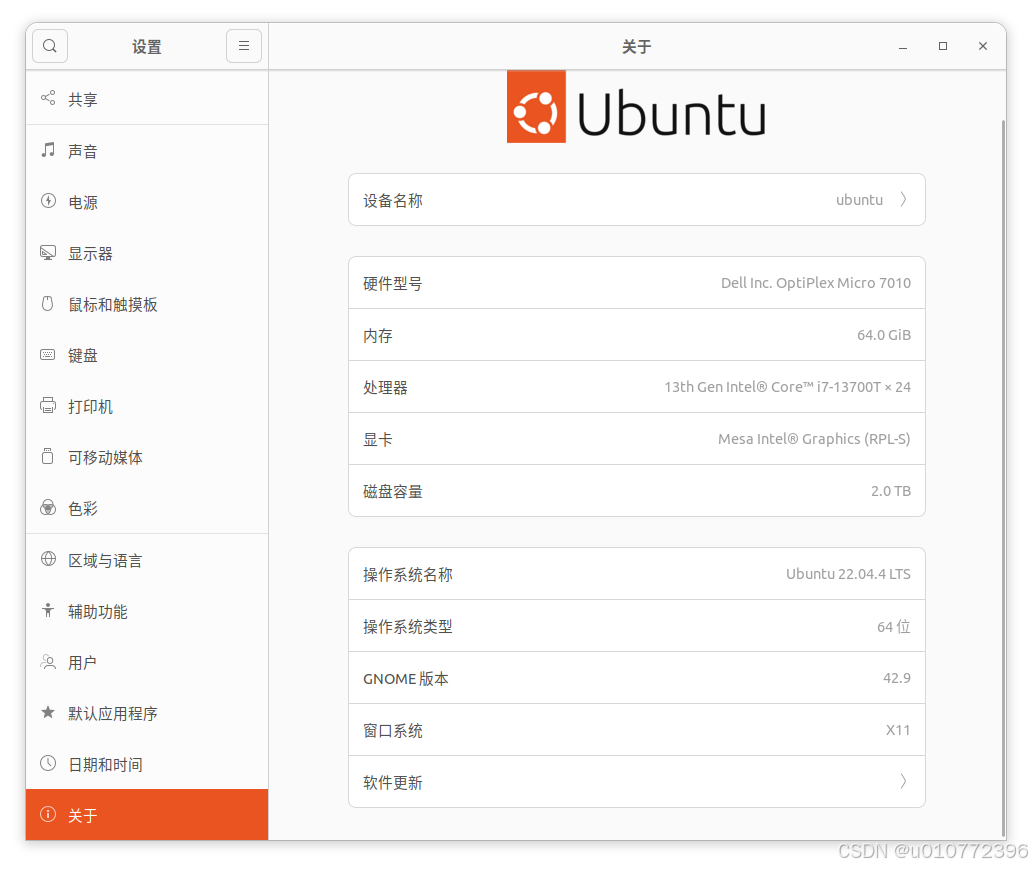Image resolution: width=1032 pixels, height=869 pixels.
Task: Click the Sharing sidebar icon
Action: pos(48,98)
